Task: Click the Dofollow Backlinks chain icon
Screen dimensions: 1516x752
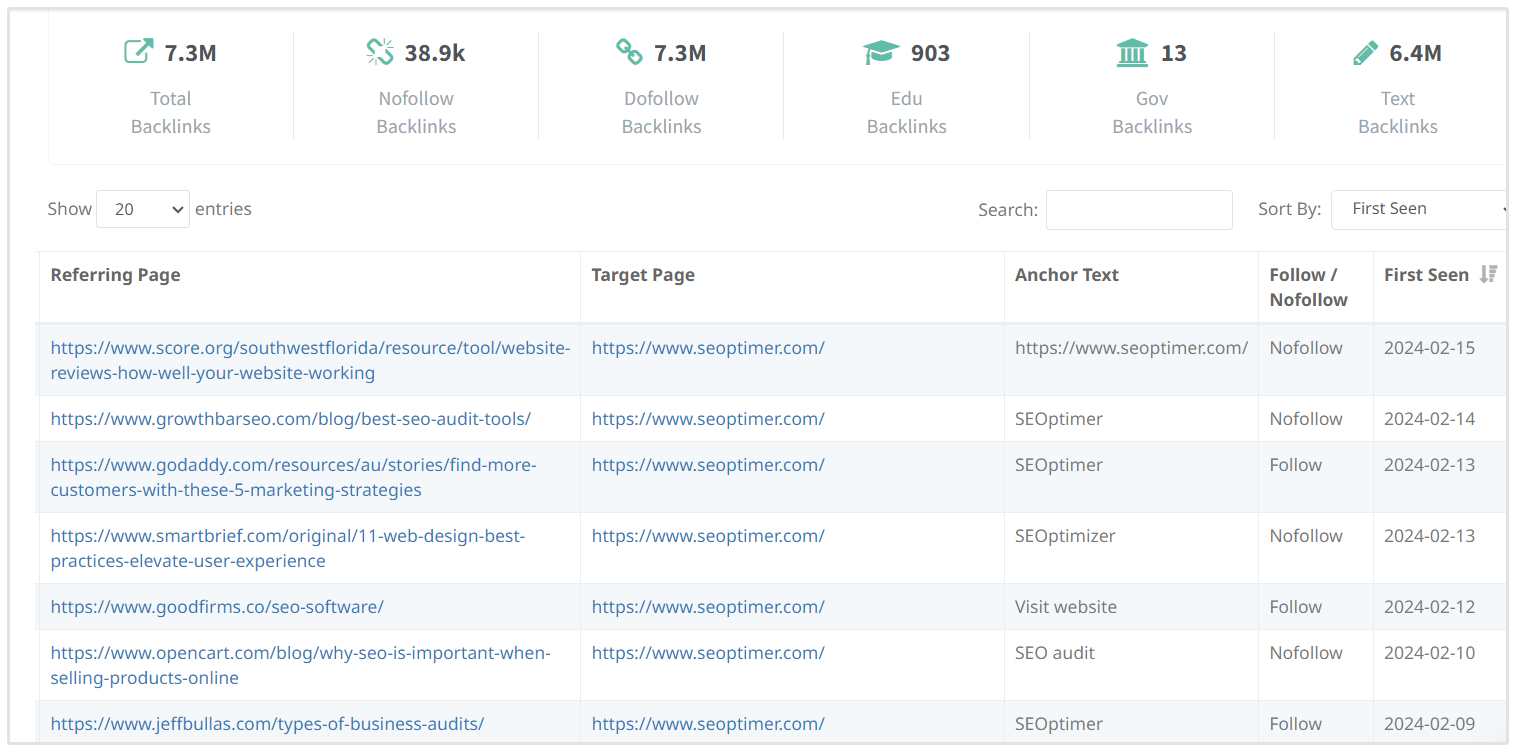Action: (x=629, y=52)
